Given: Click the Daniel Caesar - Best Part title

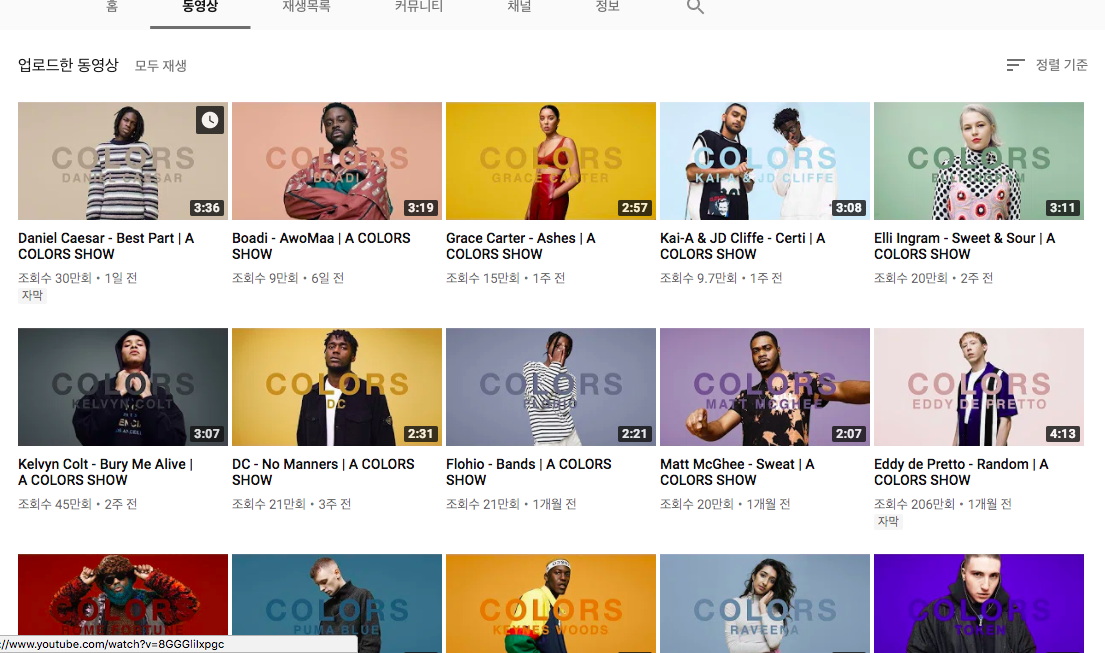Looking at the screenshot, I should click(106, 246).
